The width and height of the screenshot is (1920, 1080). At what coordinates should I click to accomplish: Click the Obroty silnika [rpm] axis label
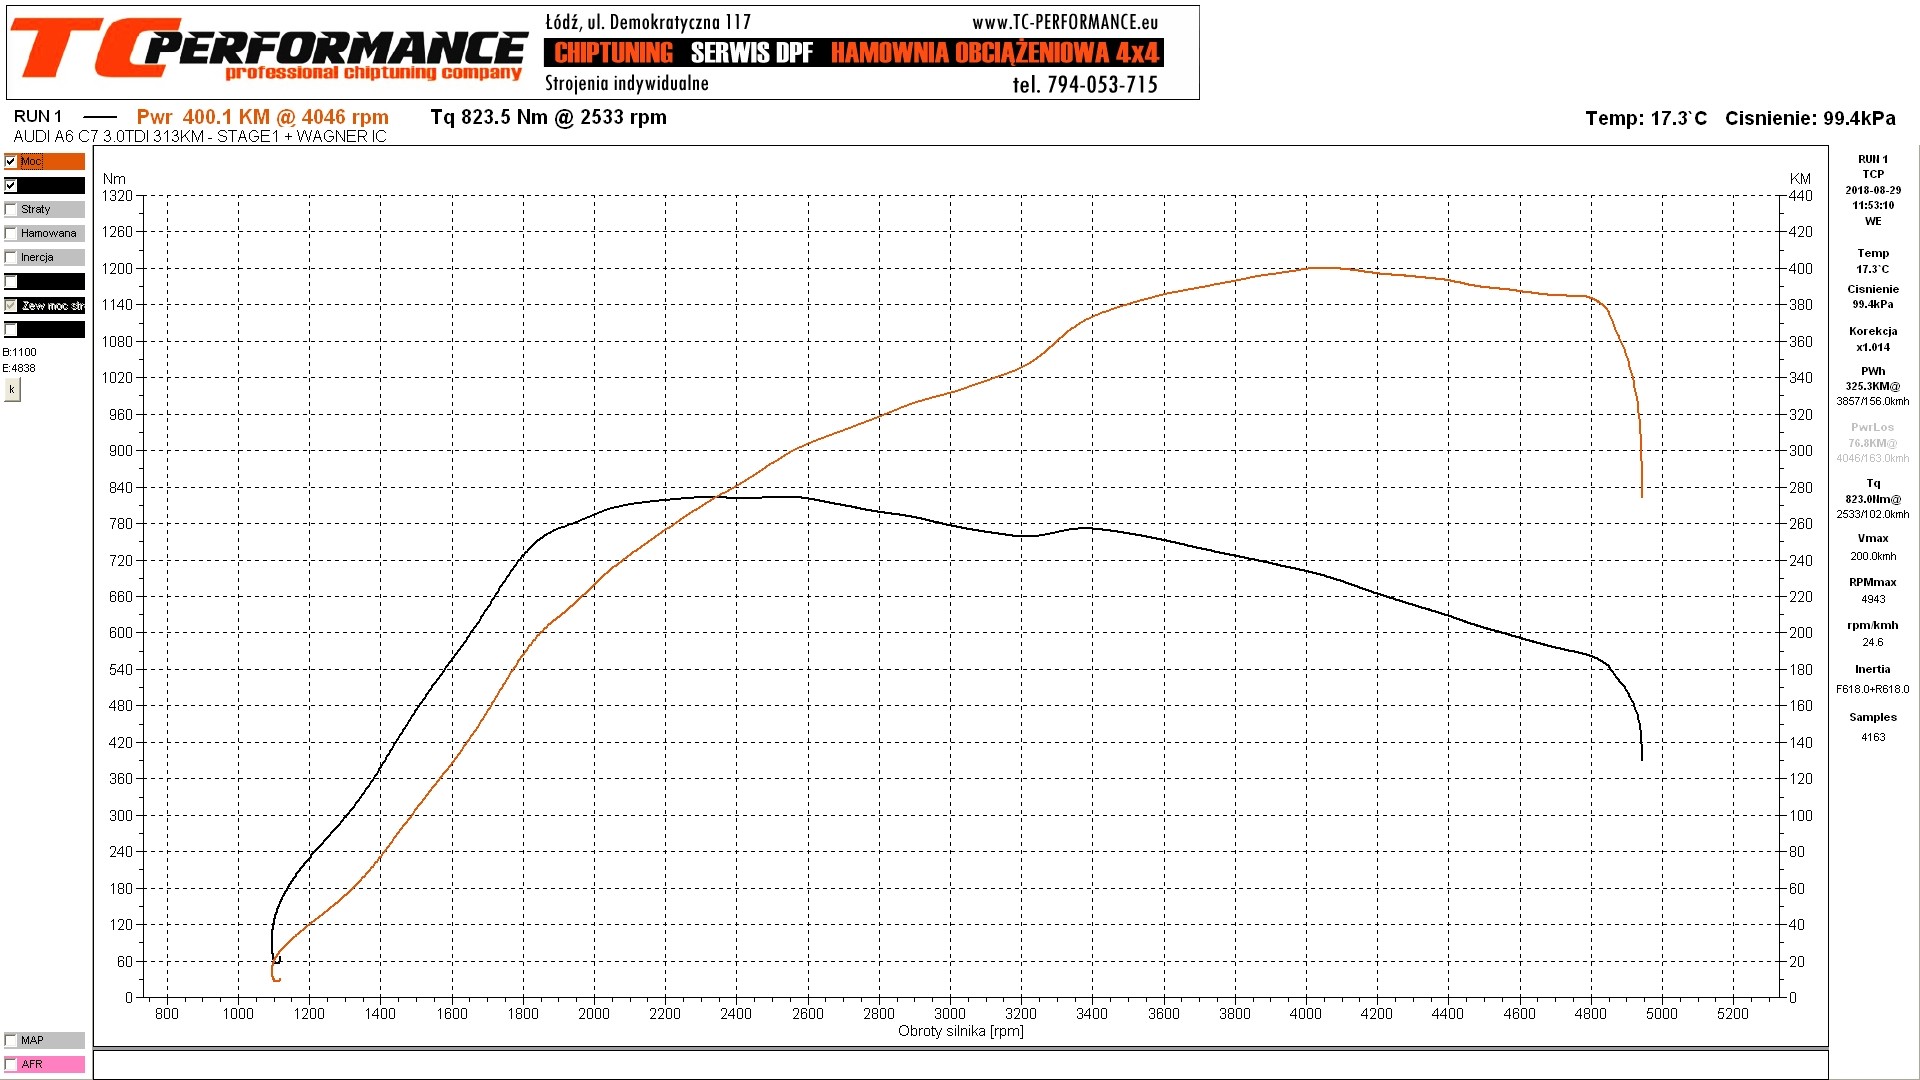click(x=960, y=1031)
